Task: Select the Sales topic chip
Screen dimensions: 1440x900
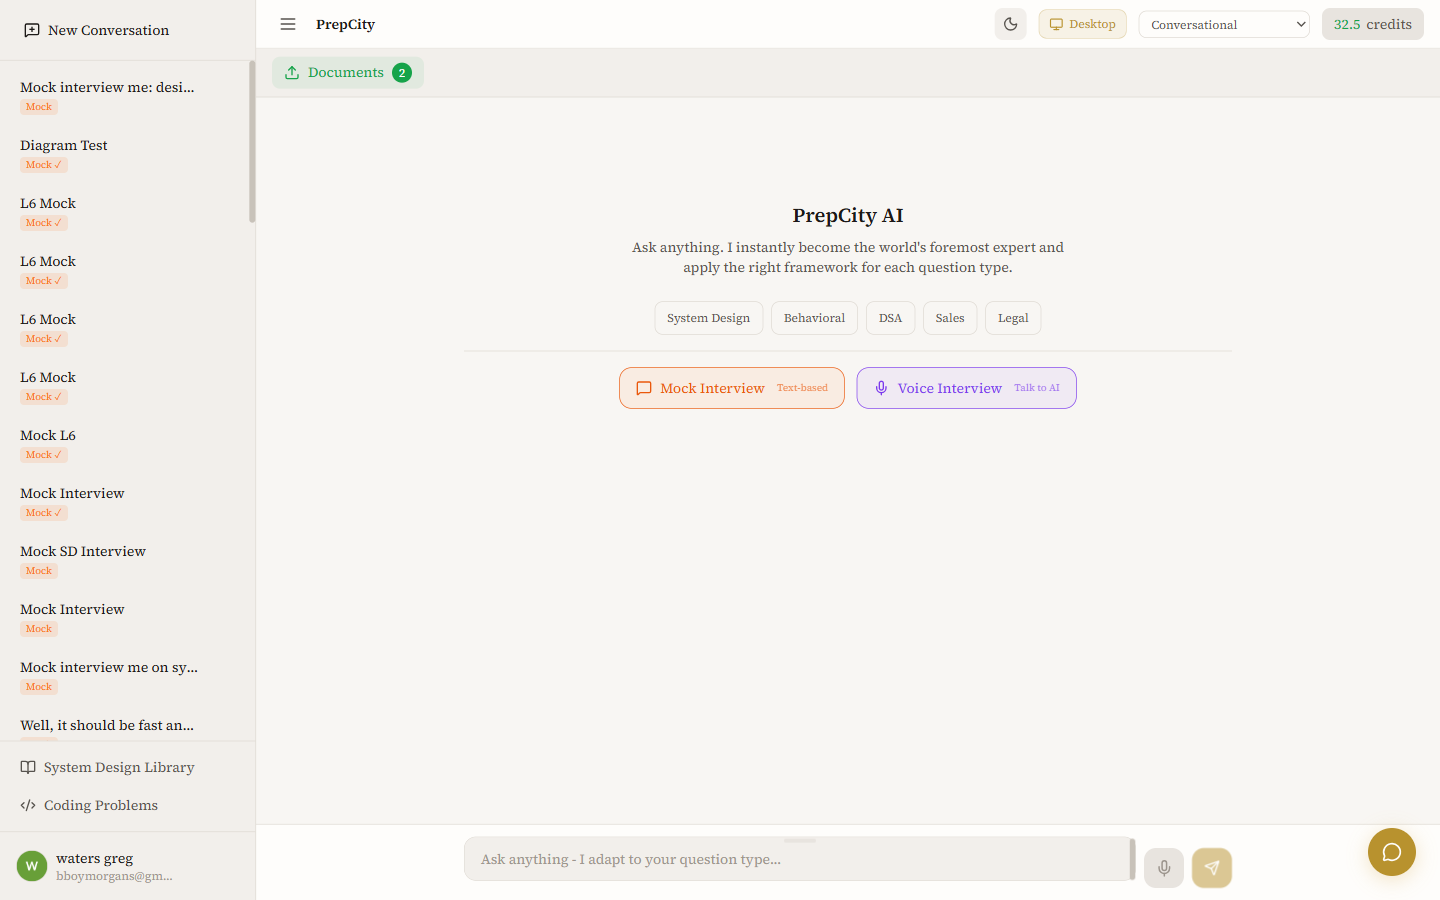Action: (x=950, y=318)
